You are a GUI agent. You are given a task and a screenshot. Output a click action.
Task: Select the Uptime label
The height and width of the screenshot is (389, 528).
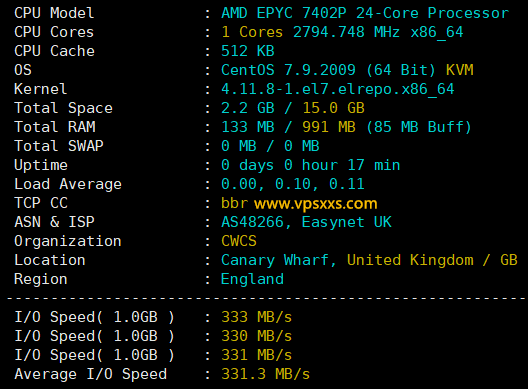coord(41,165)
